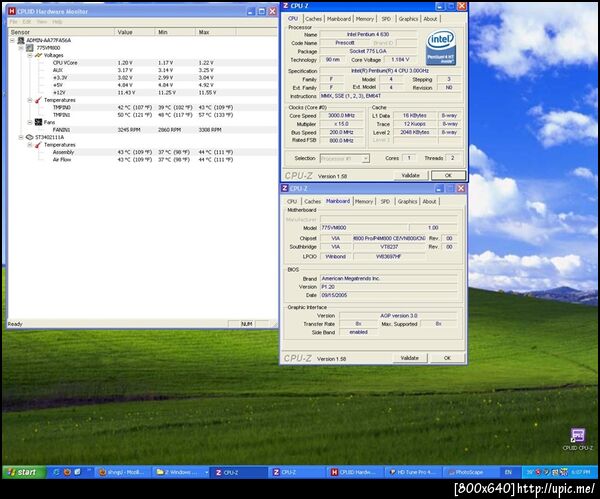Click the Intel Pentium 4 HT logo
Image resolution: width=600 pixels, height=499 pixels.
tap(439, 47)
